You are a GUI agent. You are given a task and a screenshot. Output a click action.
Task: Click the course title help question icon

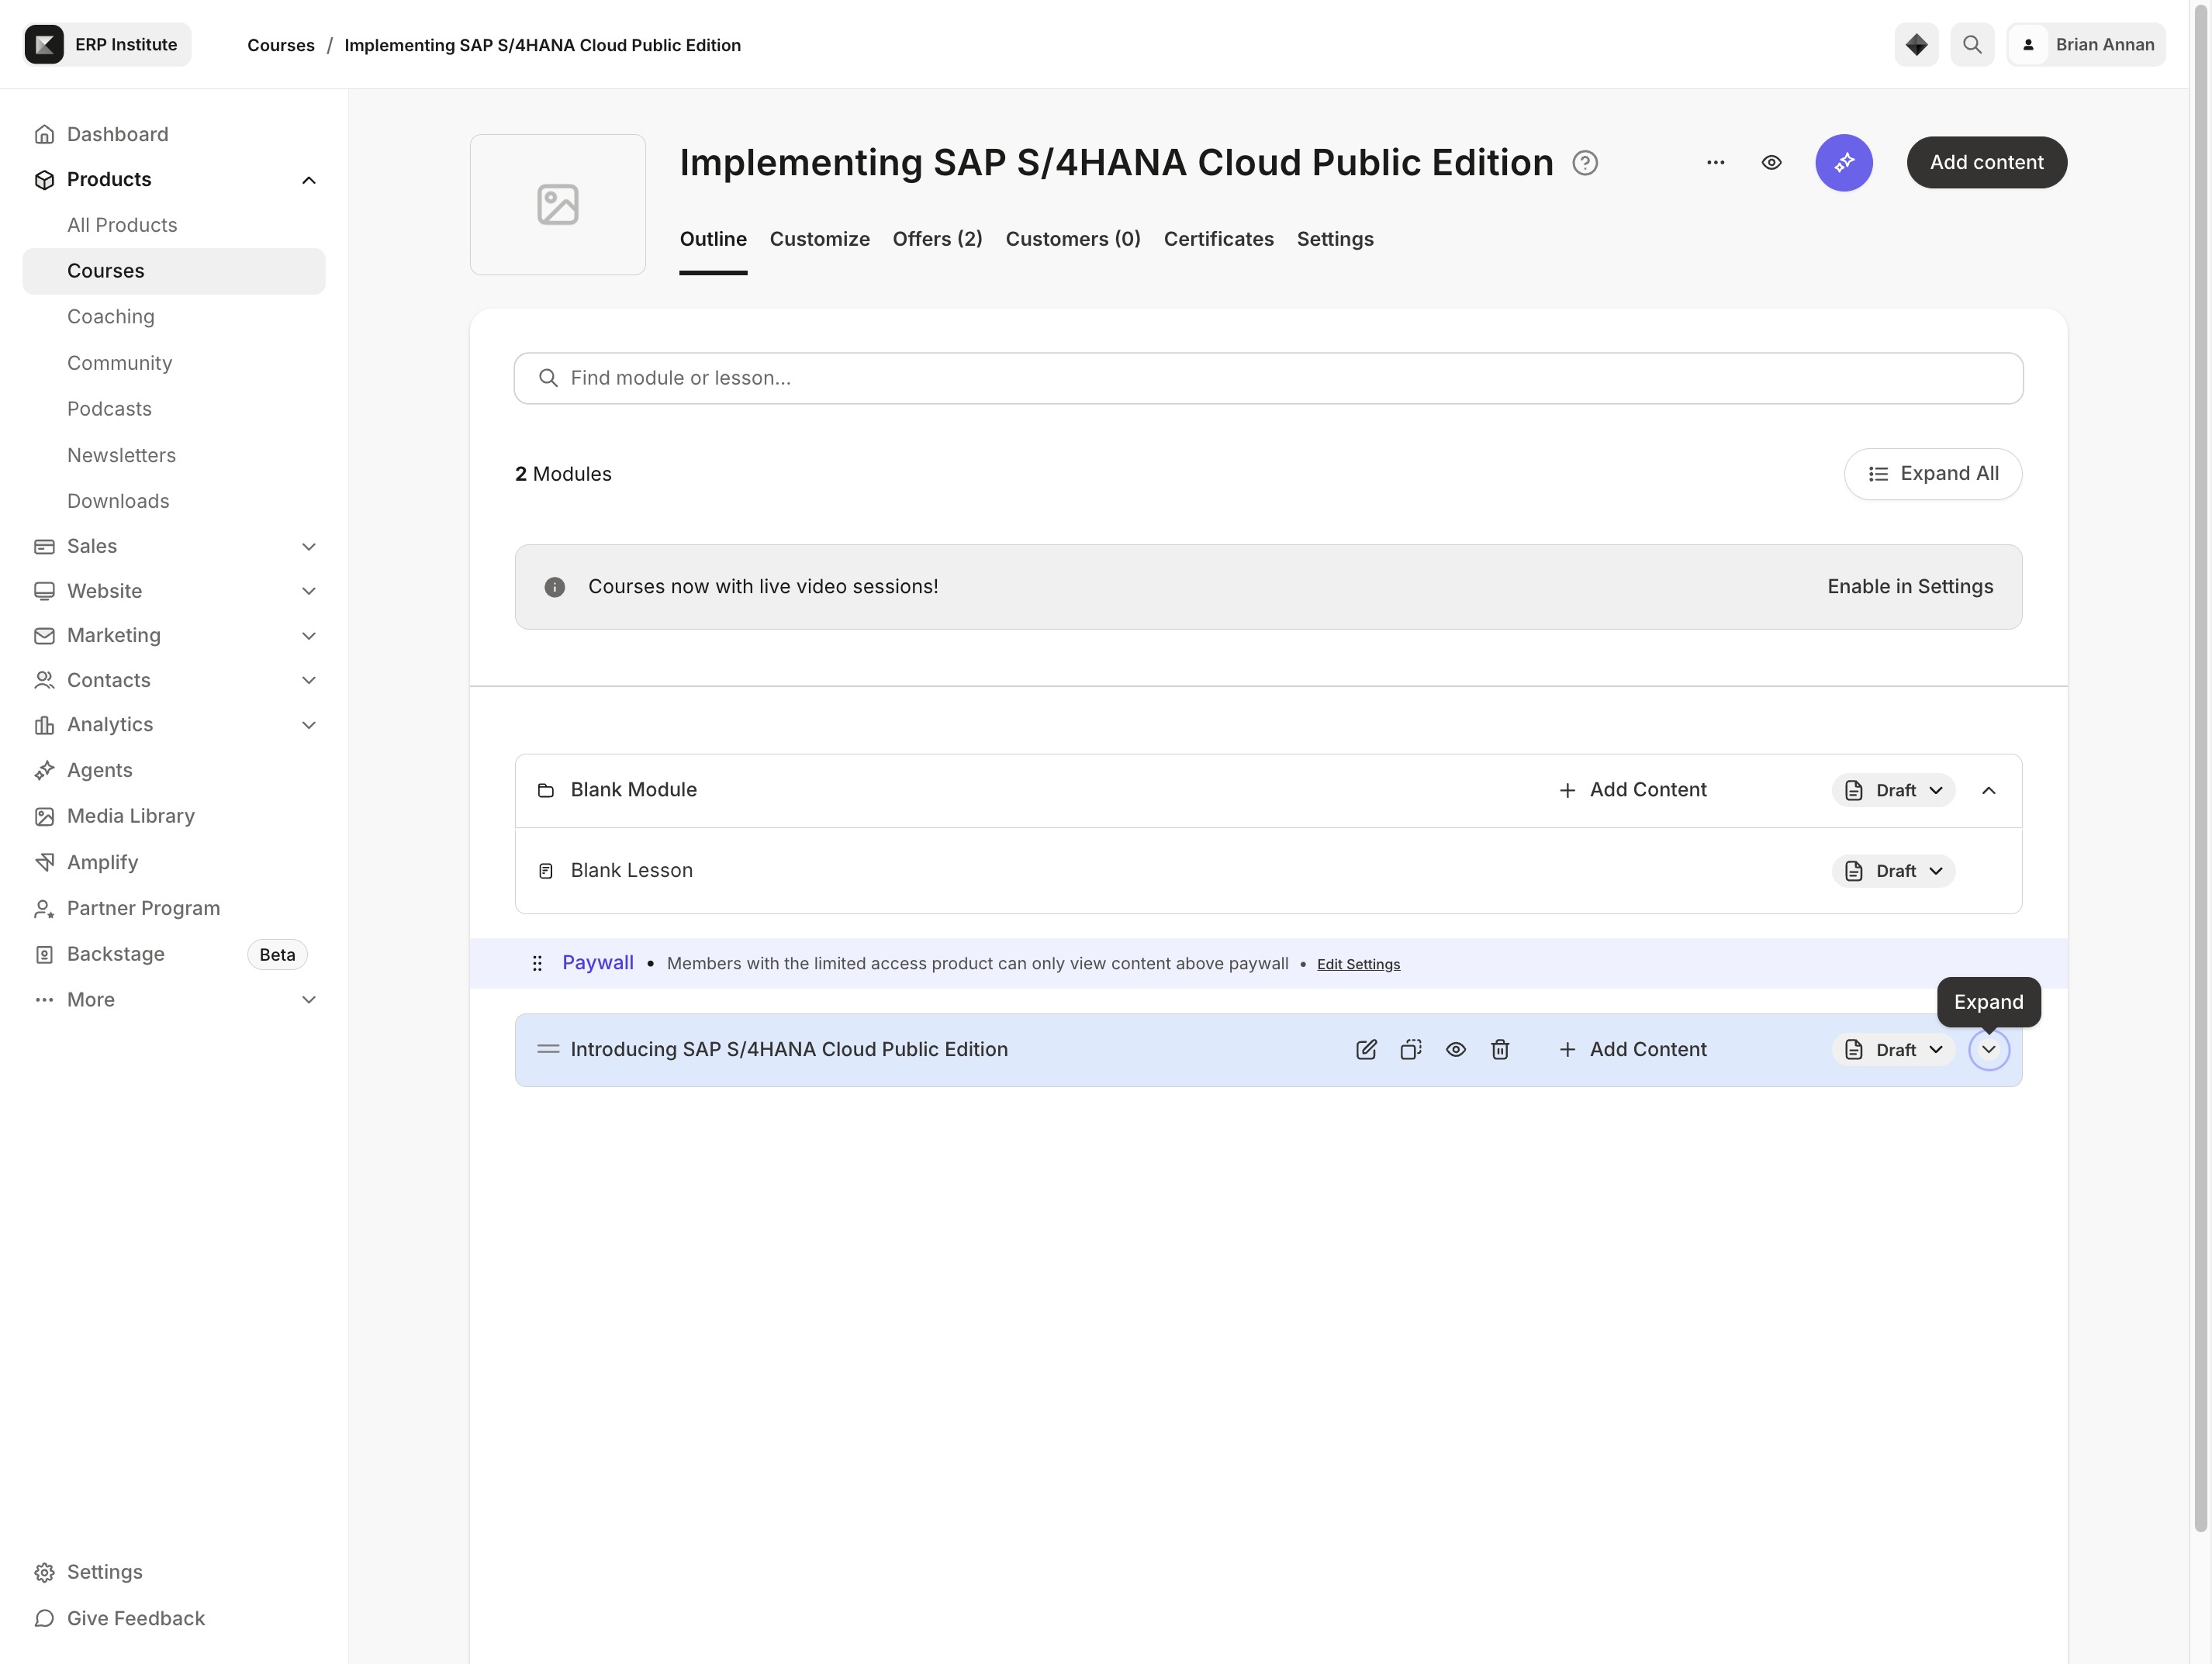[1585, 163]
